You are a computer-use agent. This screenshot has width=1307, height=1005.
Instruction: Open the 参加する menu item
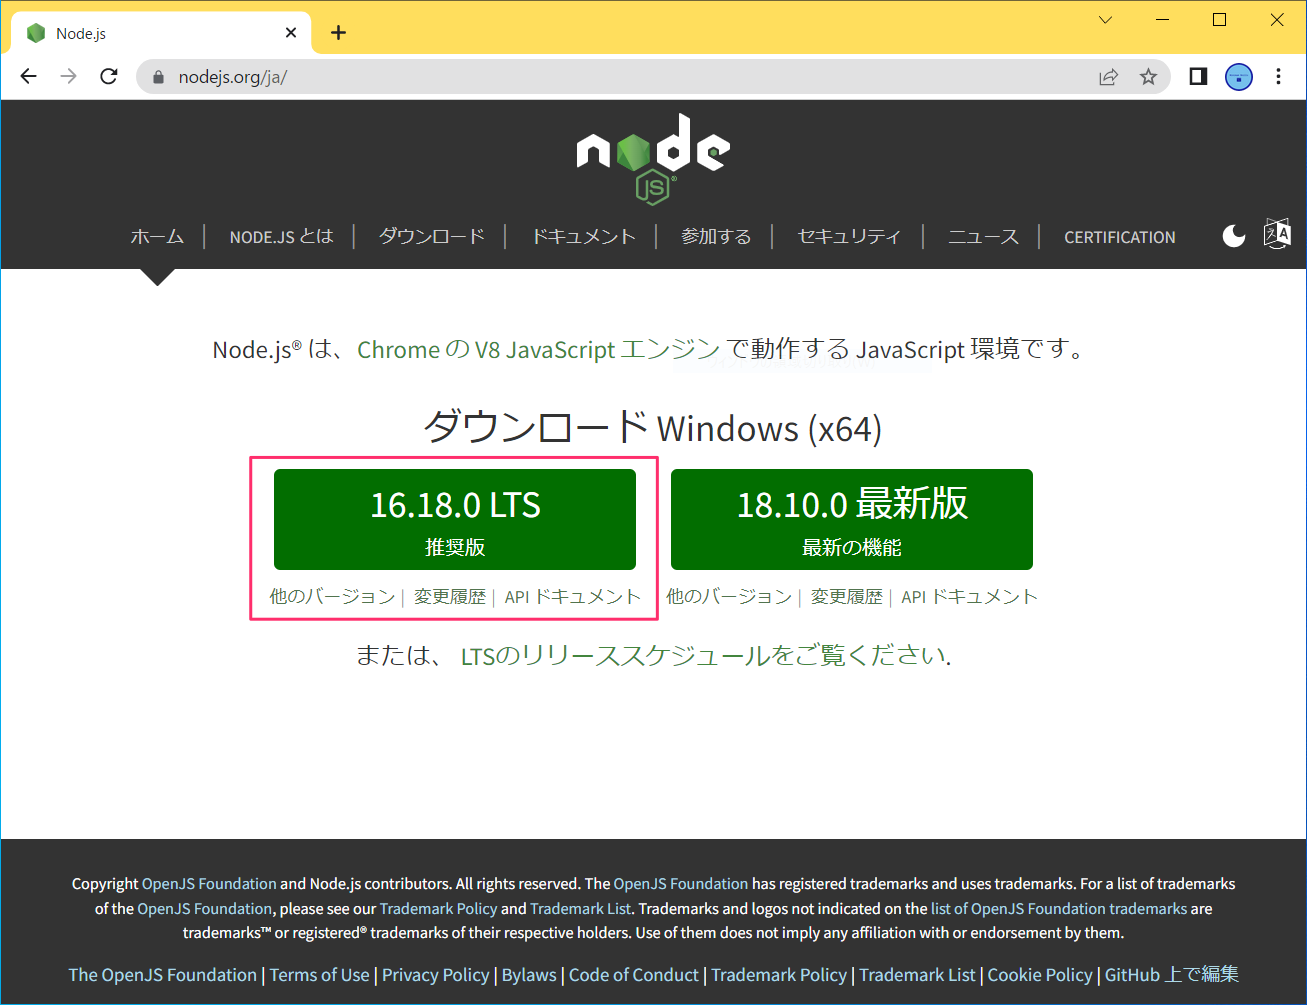click(716, 237)
